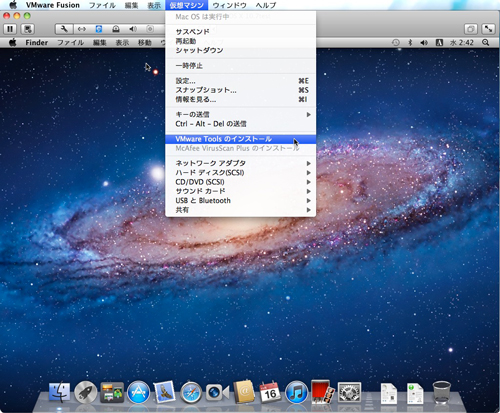Open the 移動 menu in guest Finder
The height and width of the screenshot is (413, 500).
click(x=145, y=42)
